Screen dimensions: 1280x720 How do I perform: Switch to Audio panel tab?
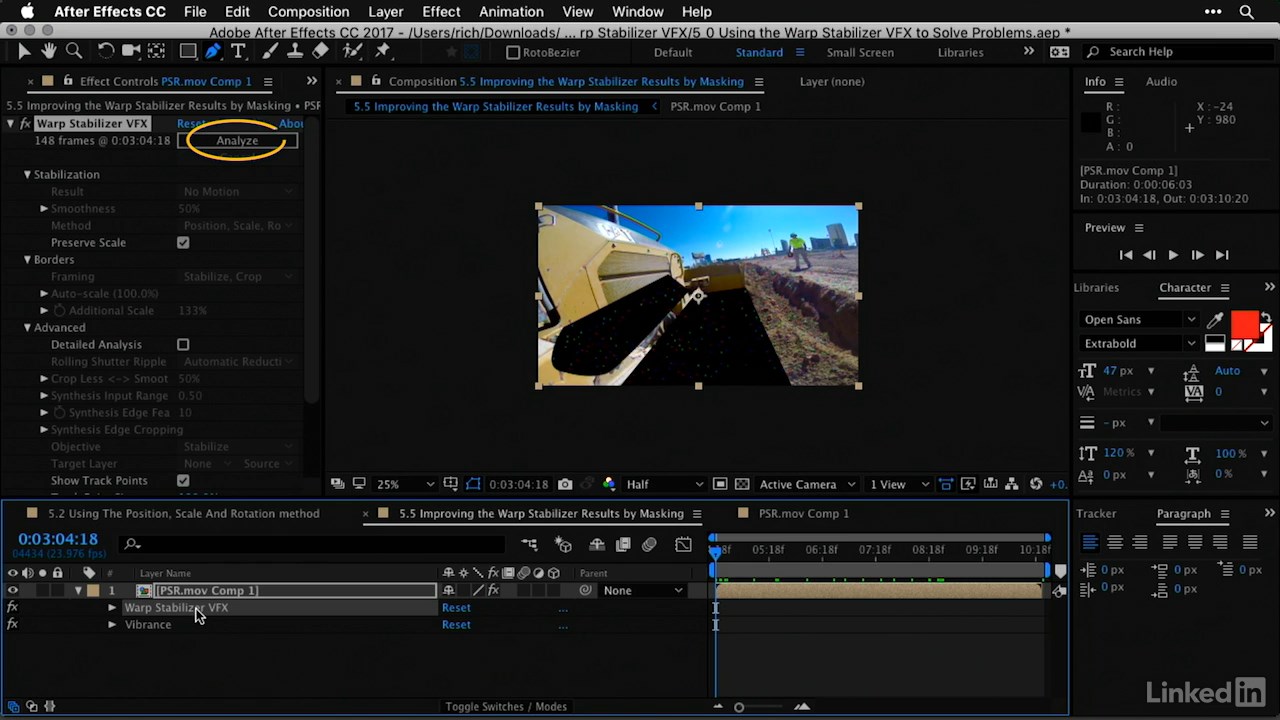(x=1161, y=81)
